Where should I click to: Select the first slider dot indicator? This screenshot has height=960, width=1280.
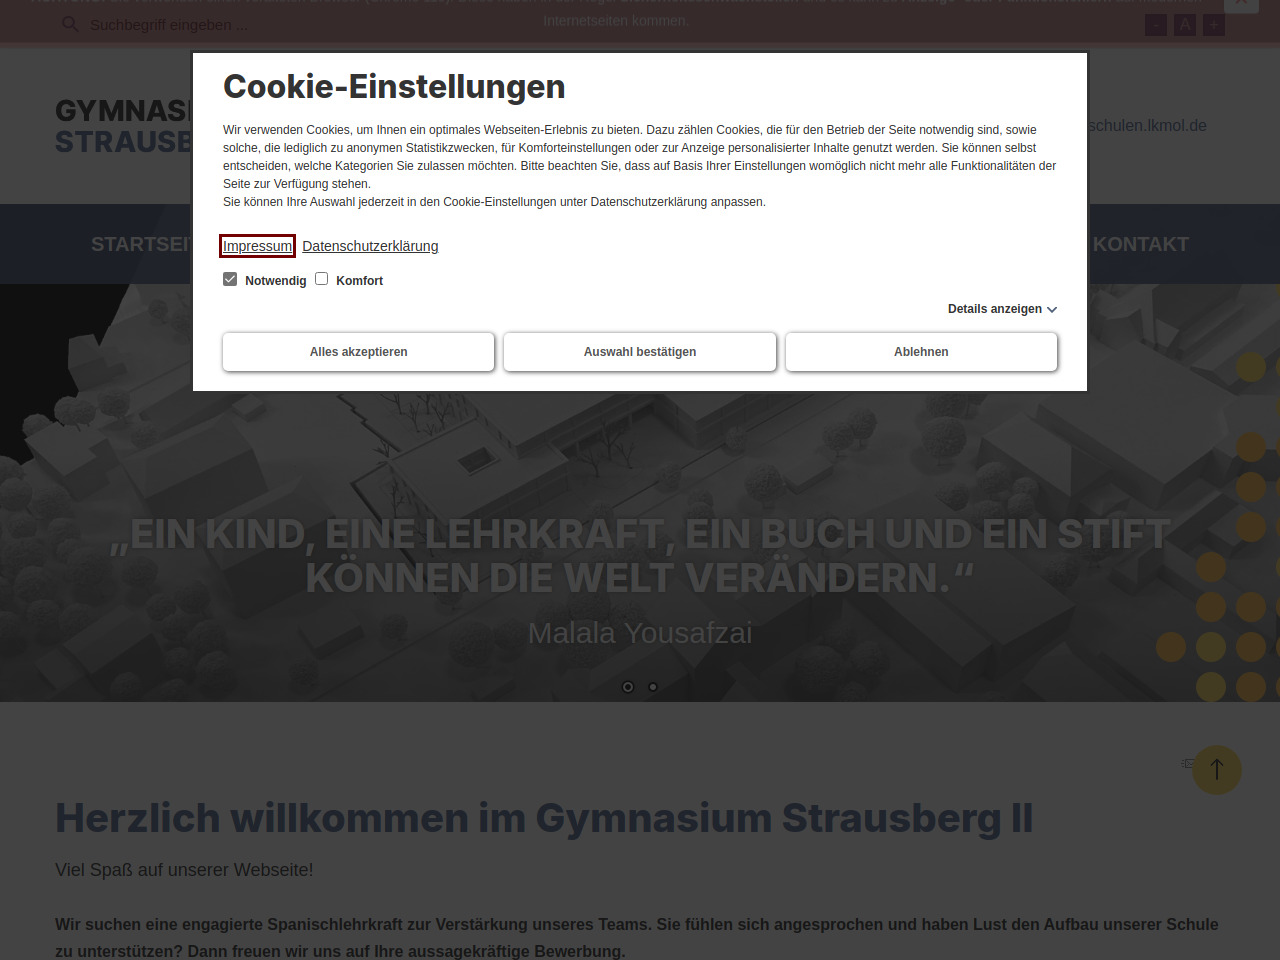click(x=628, y=687)
